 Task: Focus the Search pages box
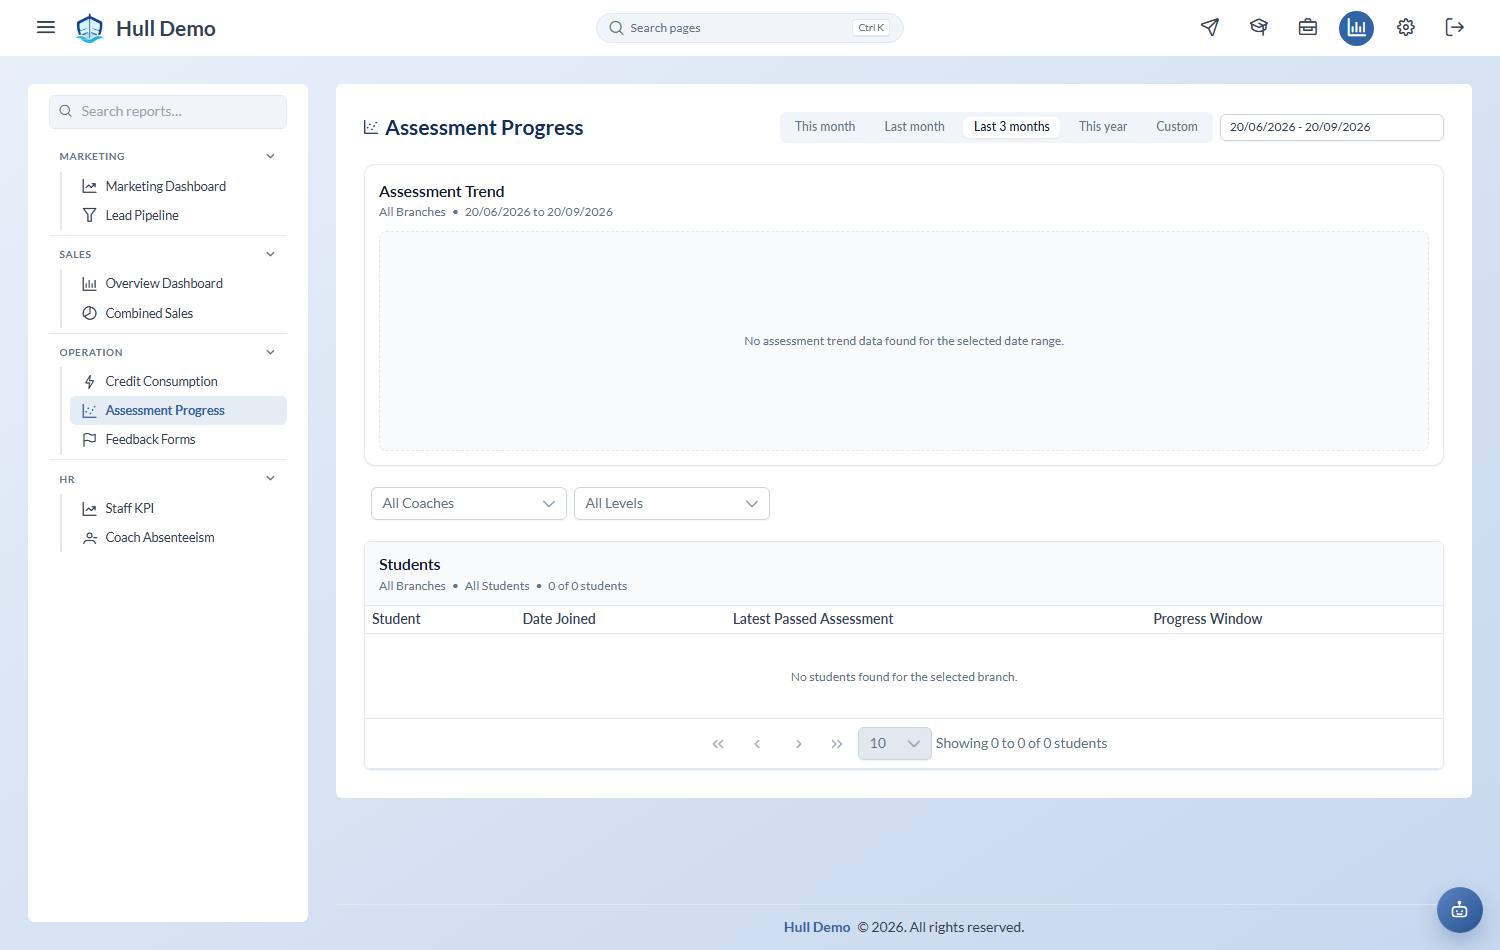(750, 28)
